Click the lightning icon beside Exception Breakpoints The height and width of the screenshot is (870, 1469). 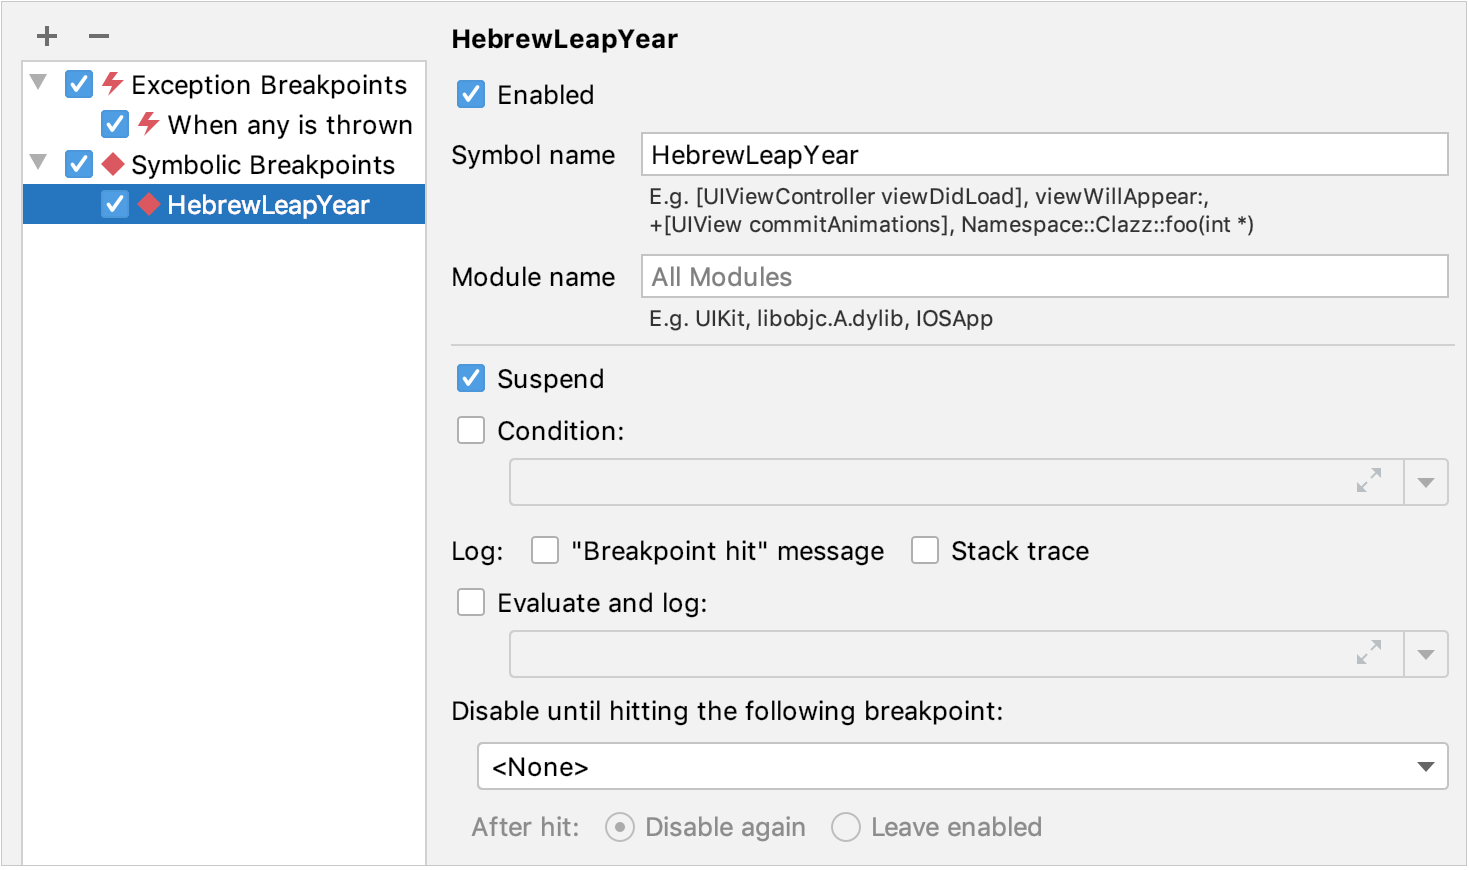114,84
